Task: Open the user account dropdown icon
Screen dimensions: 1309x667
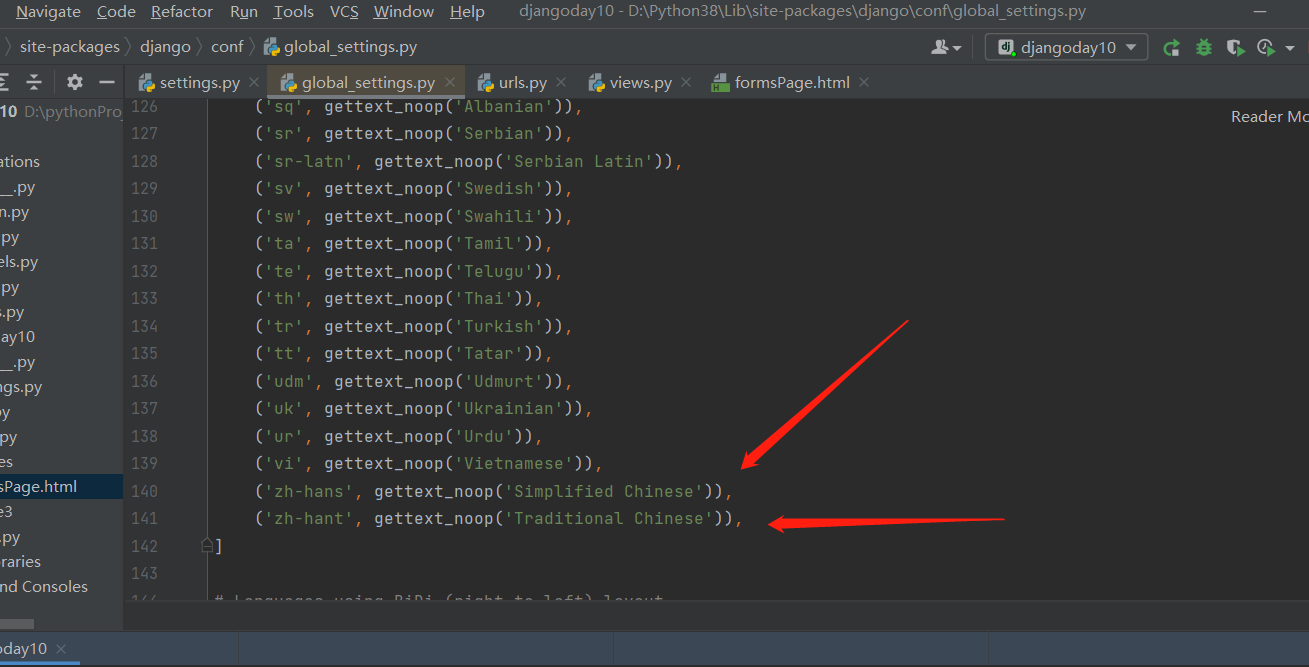Action: tap(945, 47)
